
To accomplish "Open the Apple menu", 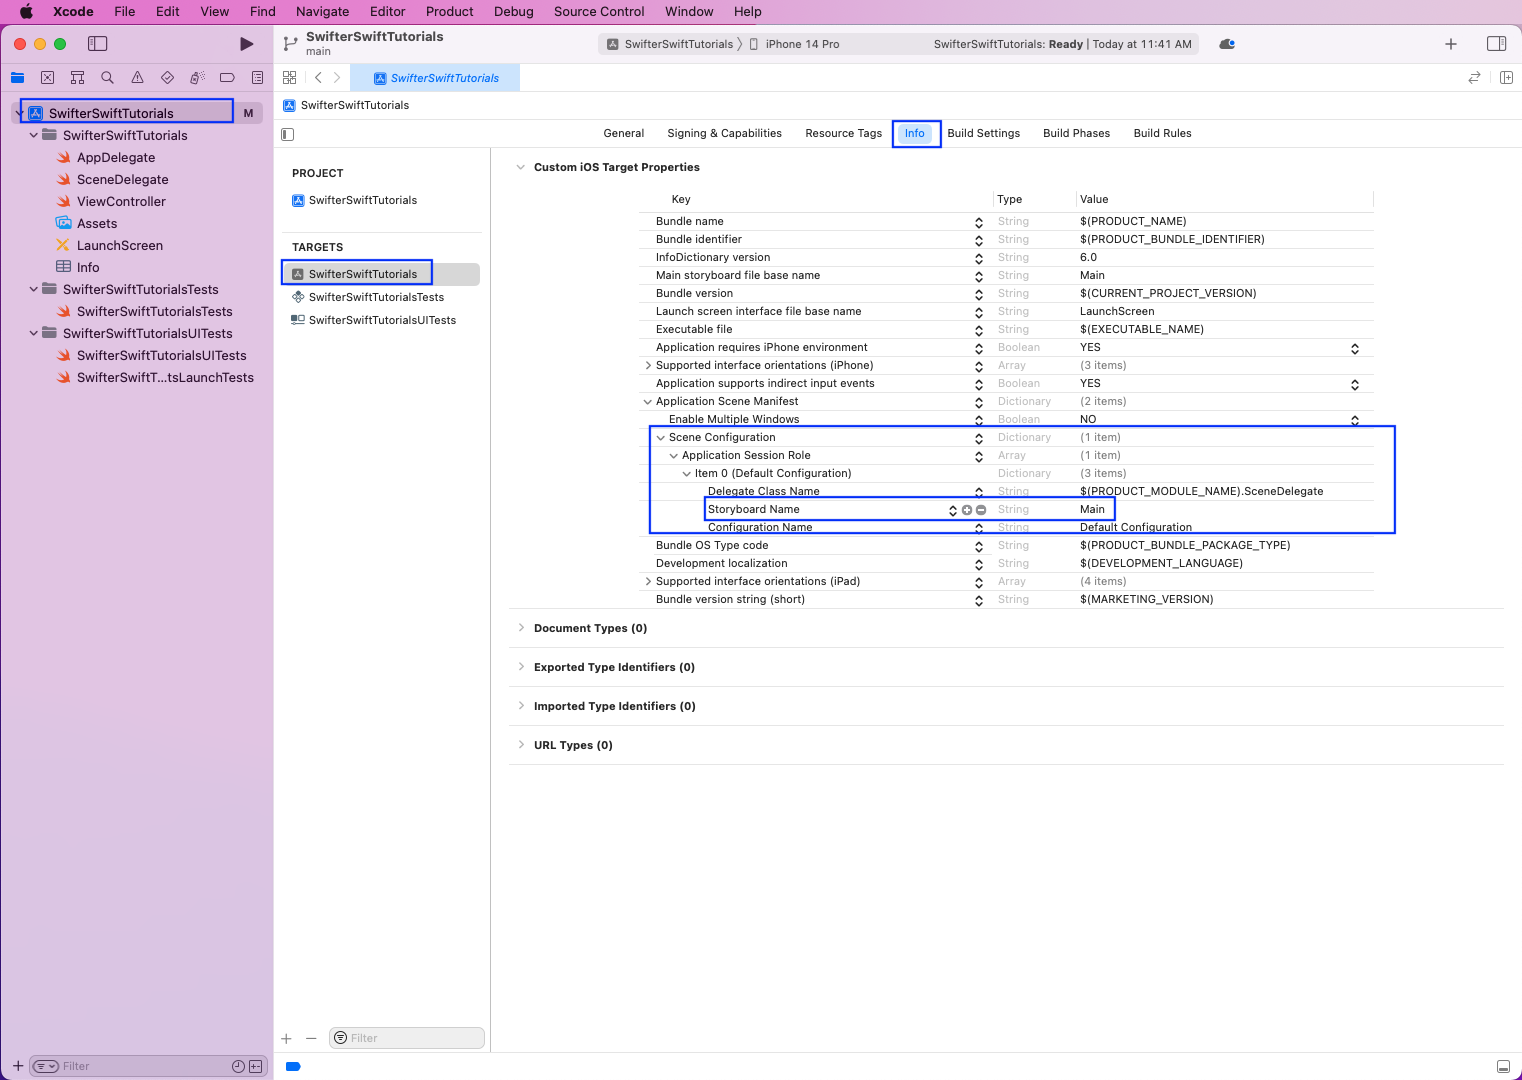I will [27, 12].
